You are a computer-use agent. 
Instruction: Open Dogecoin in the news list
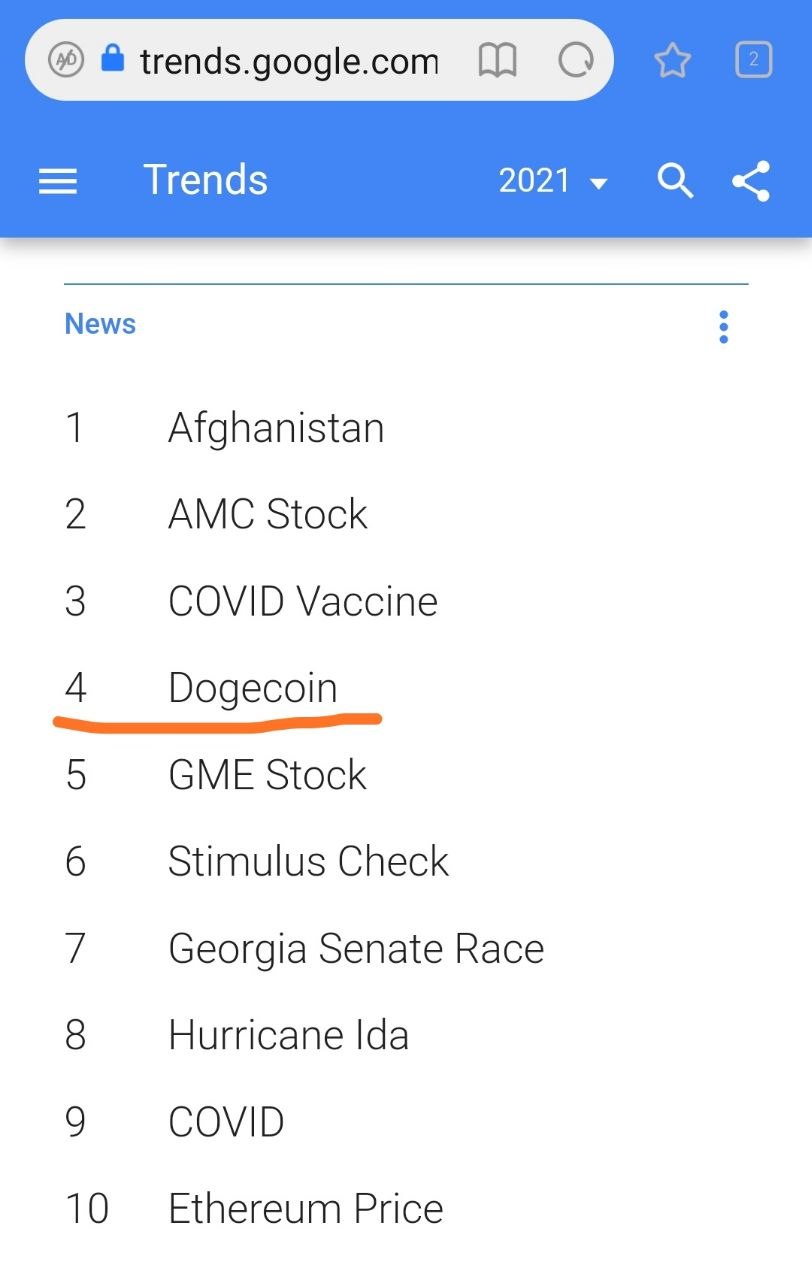[253, 689]
